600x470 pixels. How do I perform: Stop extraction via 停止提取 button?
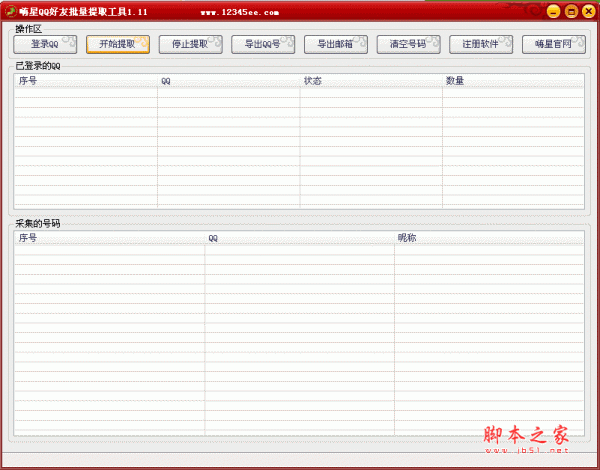(191, 44)
